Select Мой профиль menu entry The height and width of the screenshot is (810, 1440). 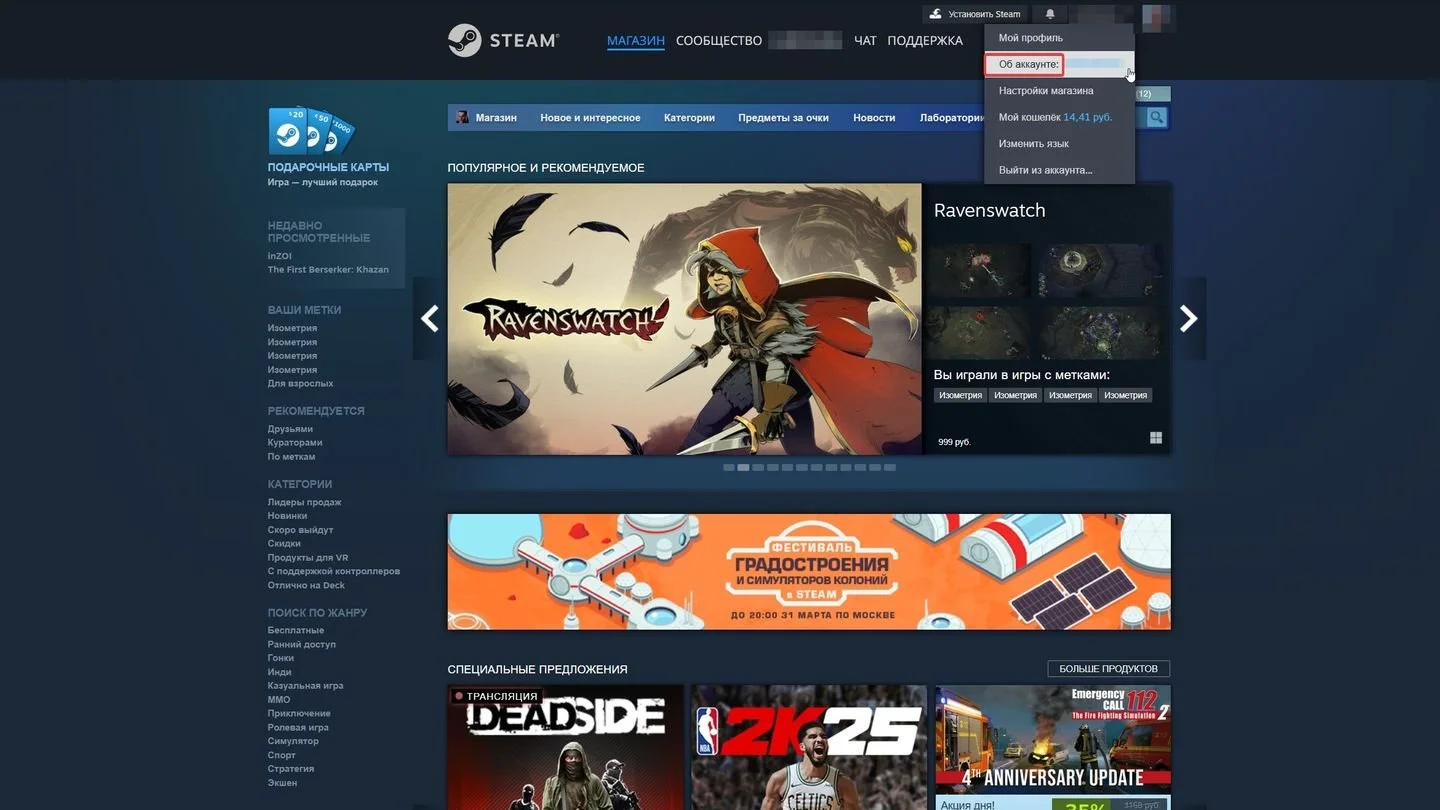[1059, 38]
